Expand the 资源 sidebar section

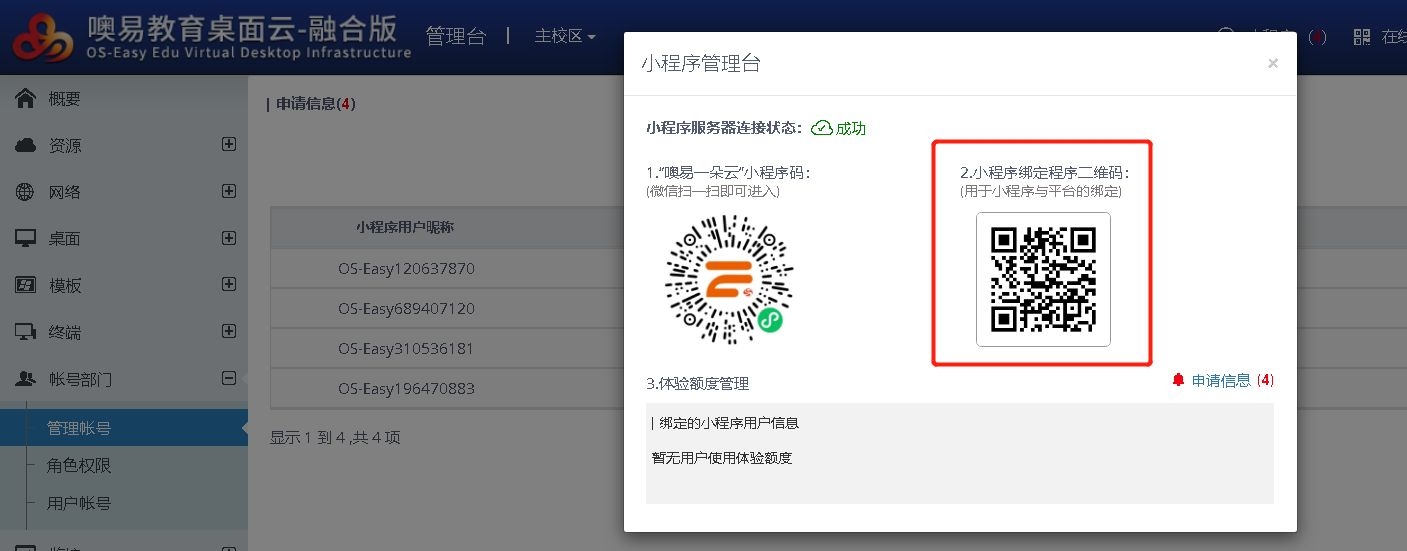[x=229, y=144]
